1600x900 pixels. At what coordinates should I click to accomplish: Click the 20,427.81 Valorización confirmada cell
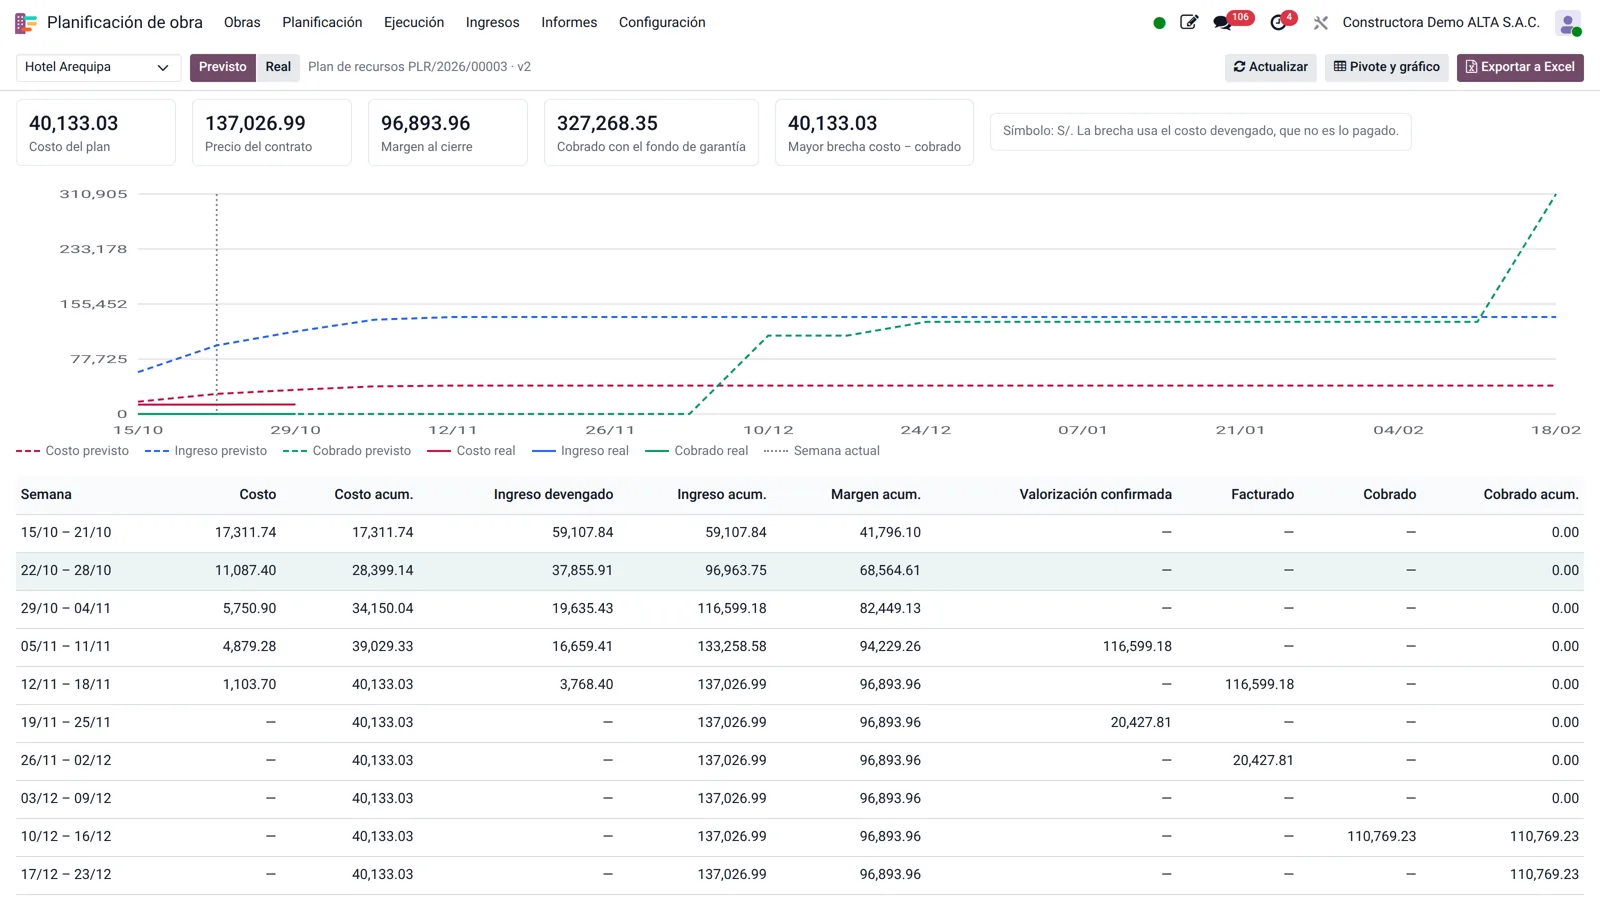click(x=1140, y=723)
